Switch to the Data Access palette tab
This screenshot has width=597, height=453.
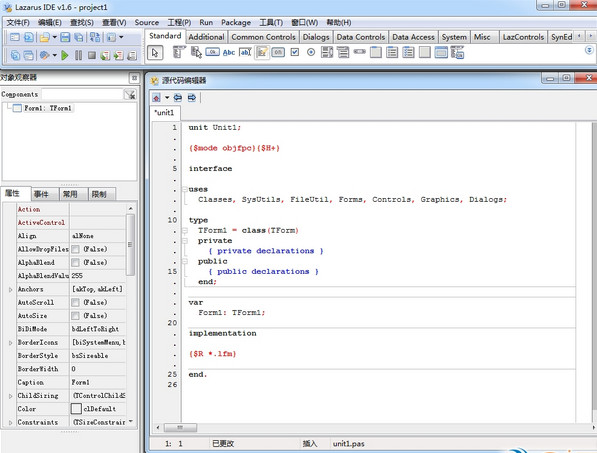point(413,37)
